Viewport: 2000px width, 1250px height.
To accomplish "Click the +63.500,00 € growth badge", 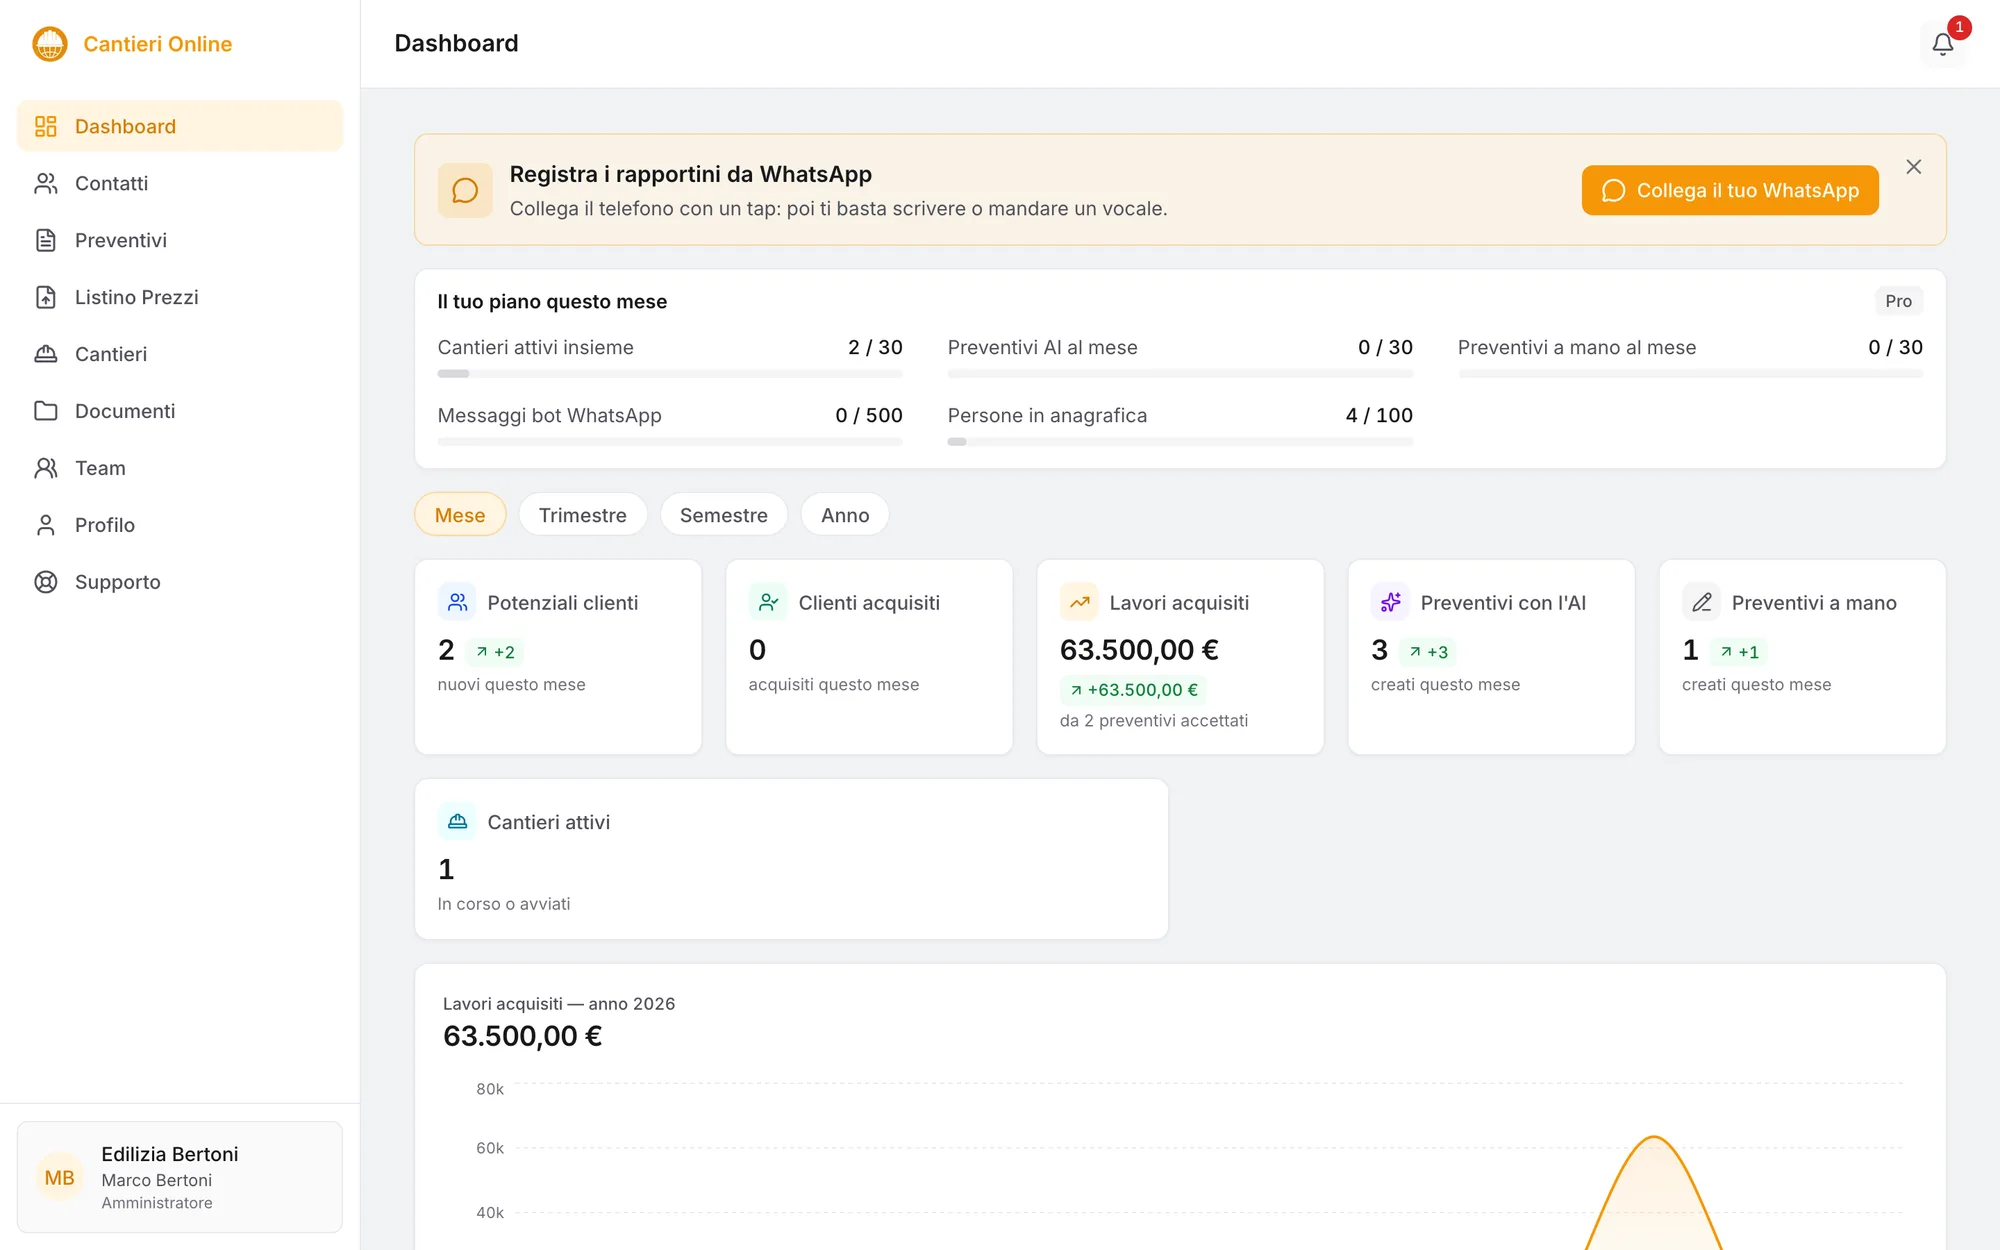I will [x=1134, y=690].
